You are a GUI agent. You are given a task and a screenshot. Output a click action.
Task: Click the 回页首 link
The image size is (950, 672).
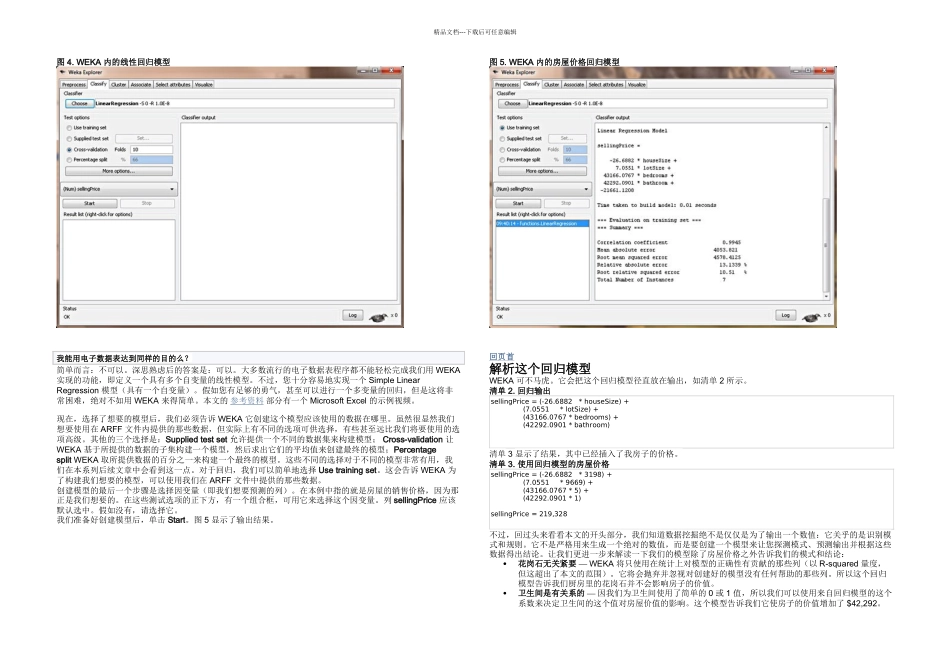coord(502,357)
